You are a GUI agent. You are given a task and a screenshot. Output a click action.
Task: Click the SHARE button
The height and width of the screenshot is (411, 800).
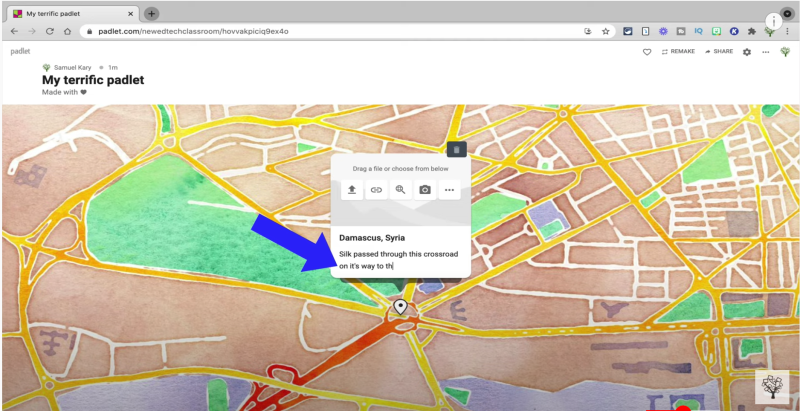pos(718,51)
